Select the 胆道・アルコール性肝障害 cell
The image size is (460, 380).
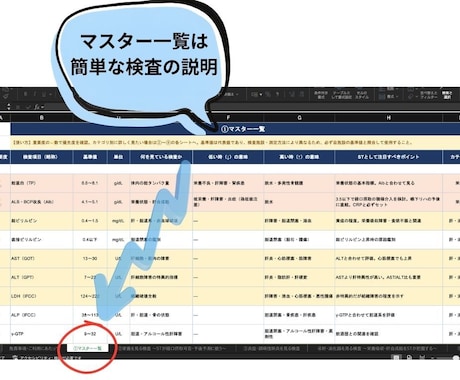pos(161,334)
